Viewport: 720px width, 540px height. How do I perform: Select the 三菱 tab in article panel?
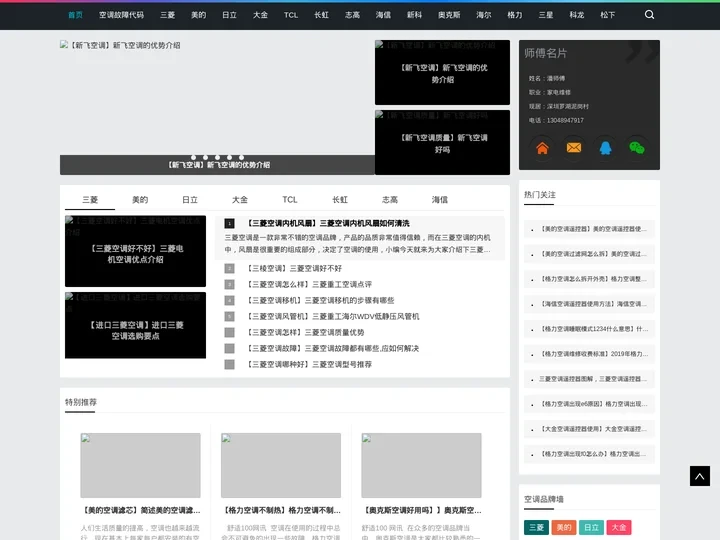tap(90, 200)
